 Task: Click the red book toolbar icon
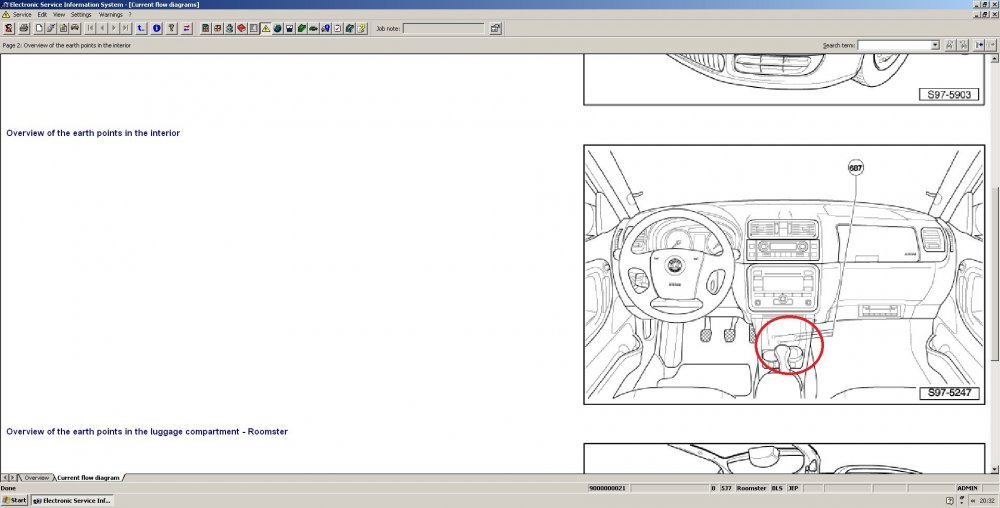tap(241, 28)
